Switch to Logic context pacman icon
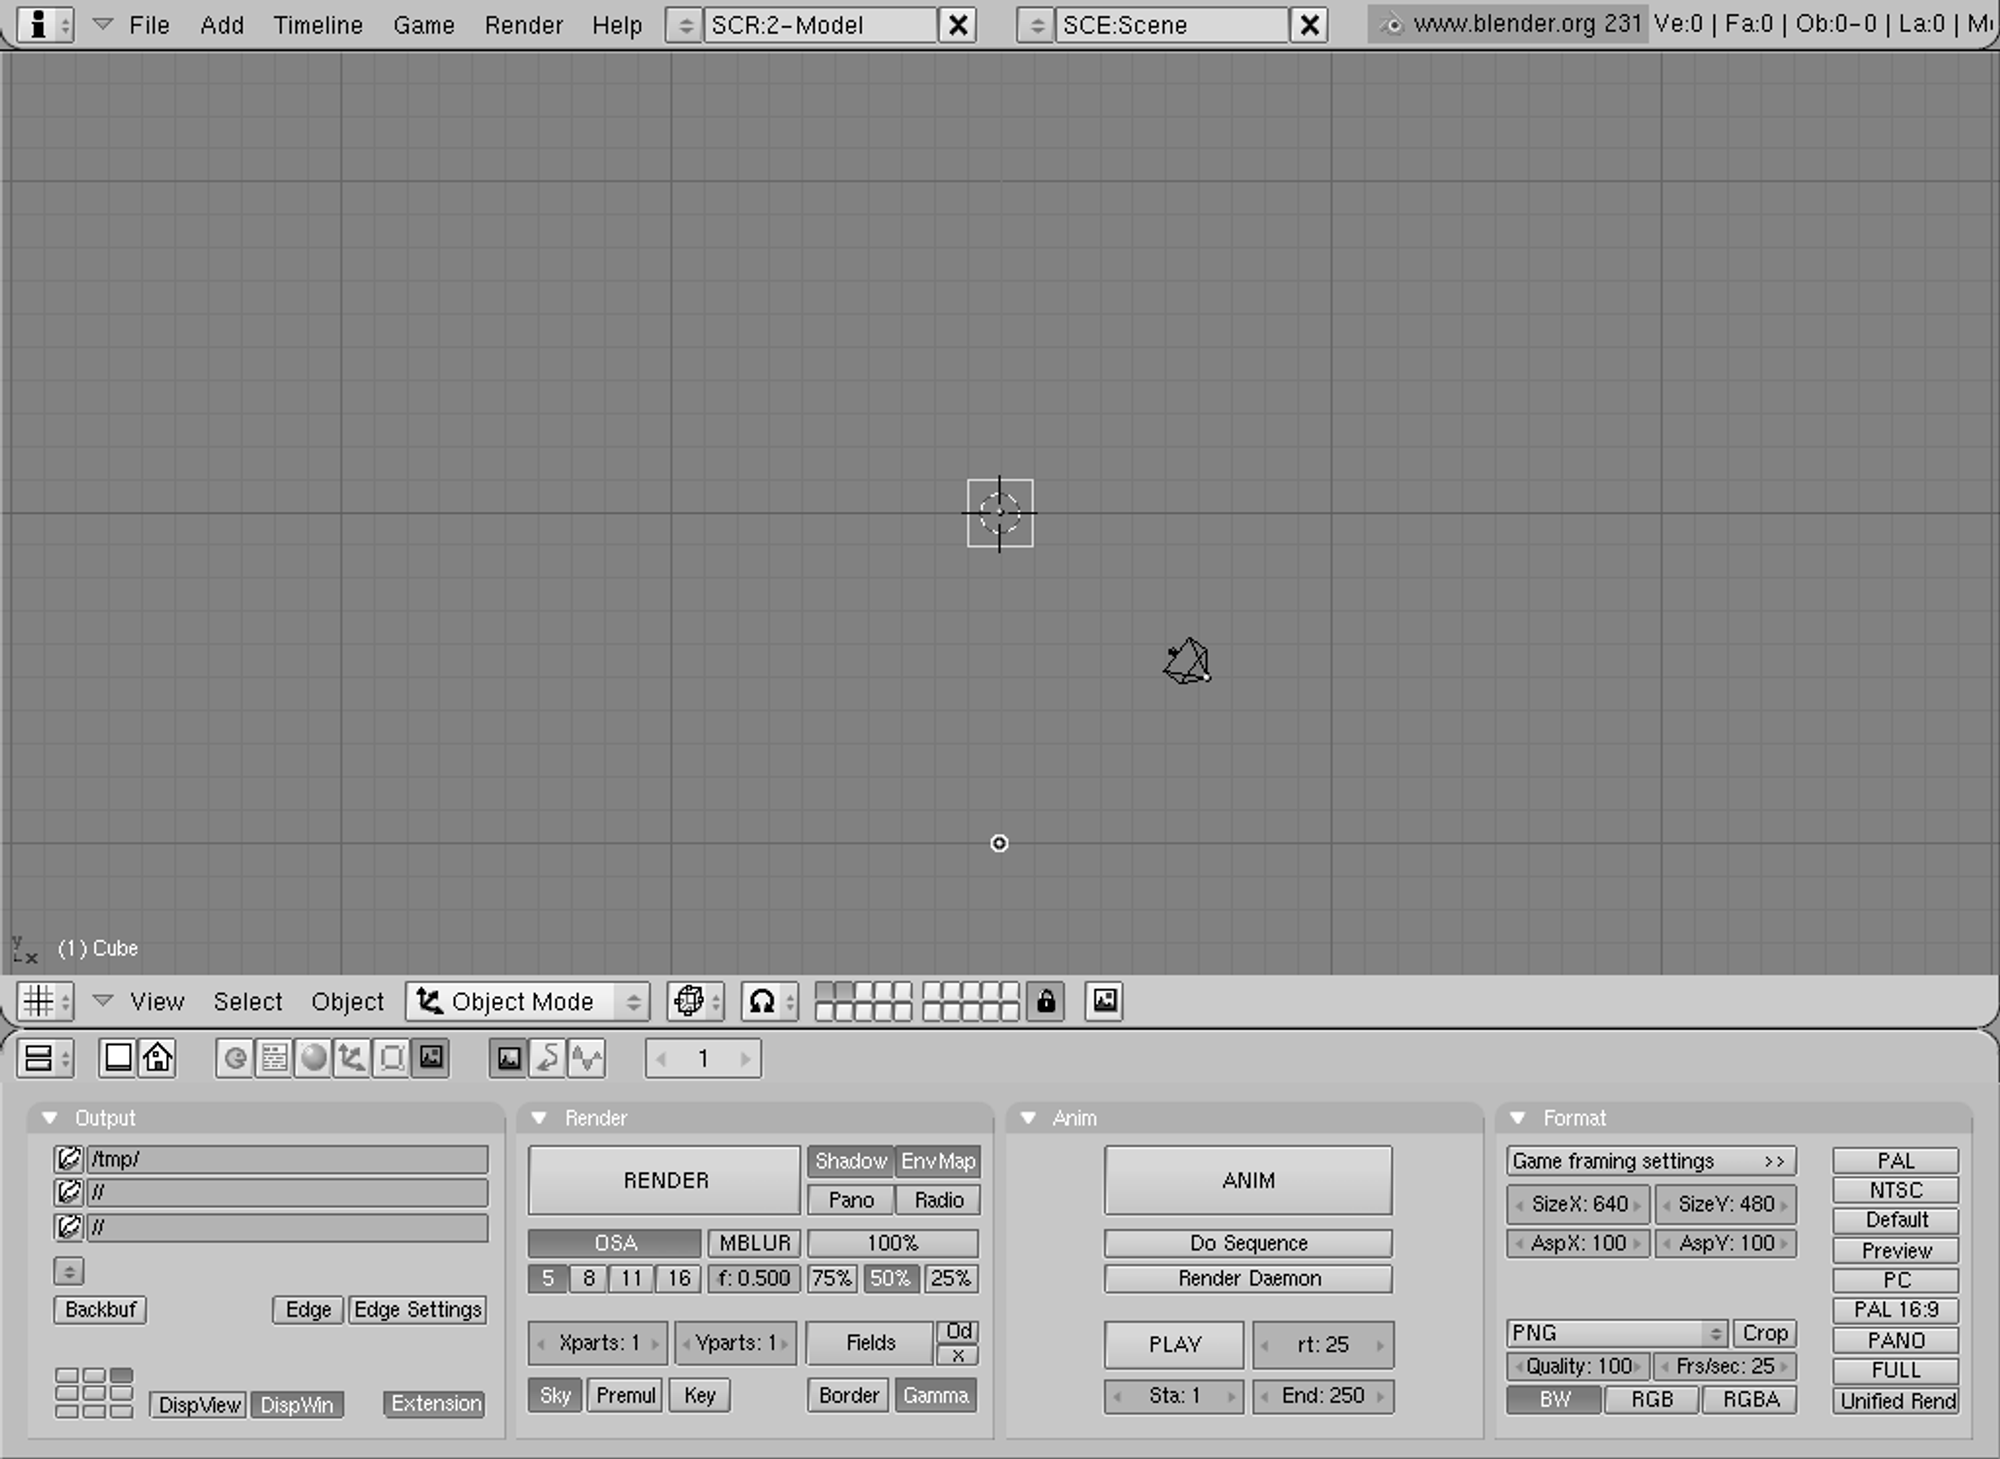Viewport: 2000px width, 1459px height. coord(235,1058)
